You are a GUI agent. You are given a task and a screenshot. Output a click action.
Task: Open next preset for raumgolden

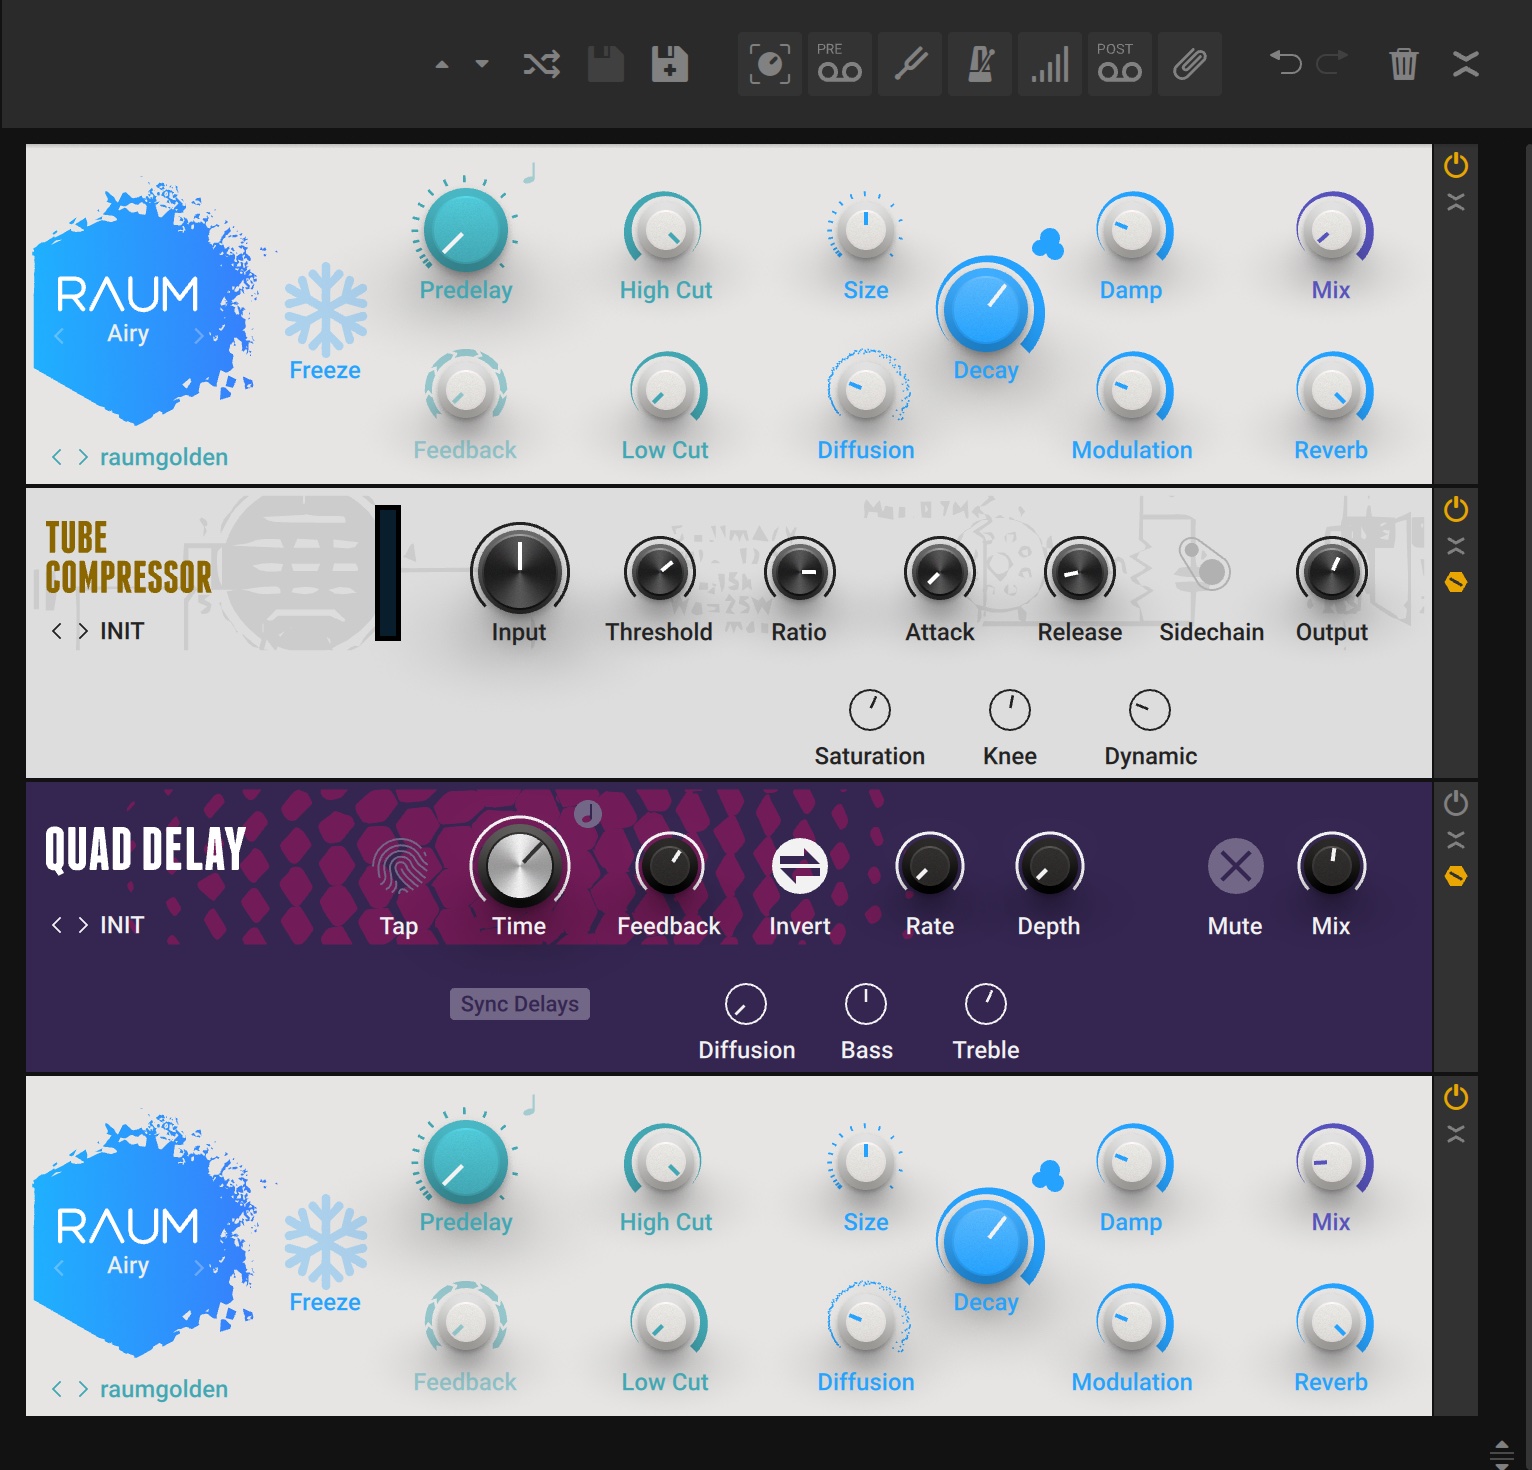point(81,457)
